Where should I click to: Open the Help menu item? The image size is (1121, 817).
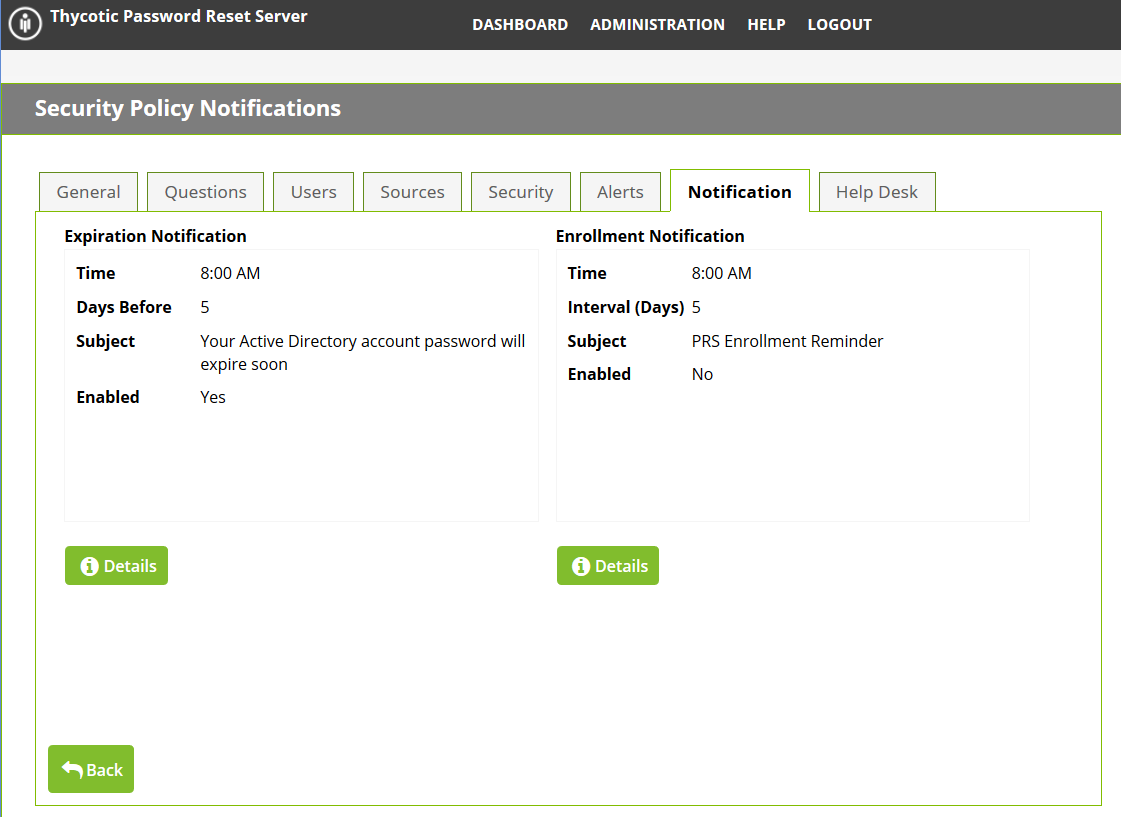pyautogui.click(x=766, y=25)
